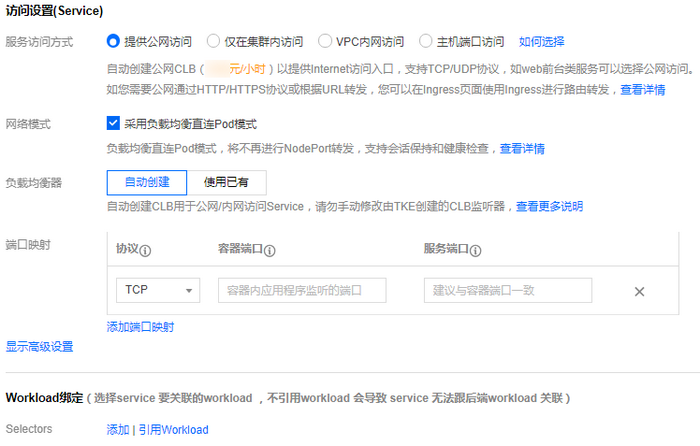Select 提供公网访问 radio option
This screenshot has width=700, height=446.
click(x=113, y=42)
